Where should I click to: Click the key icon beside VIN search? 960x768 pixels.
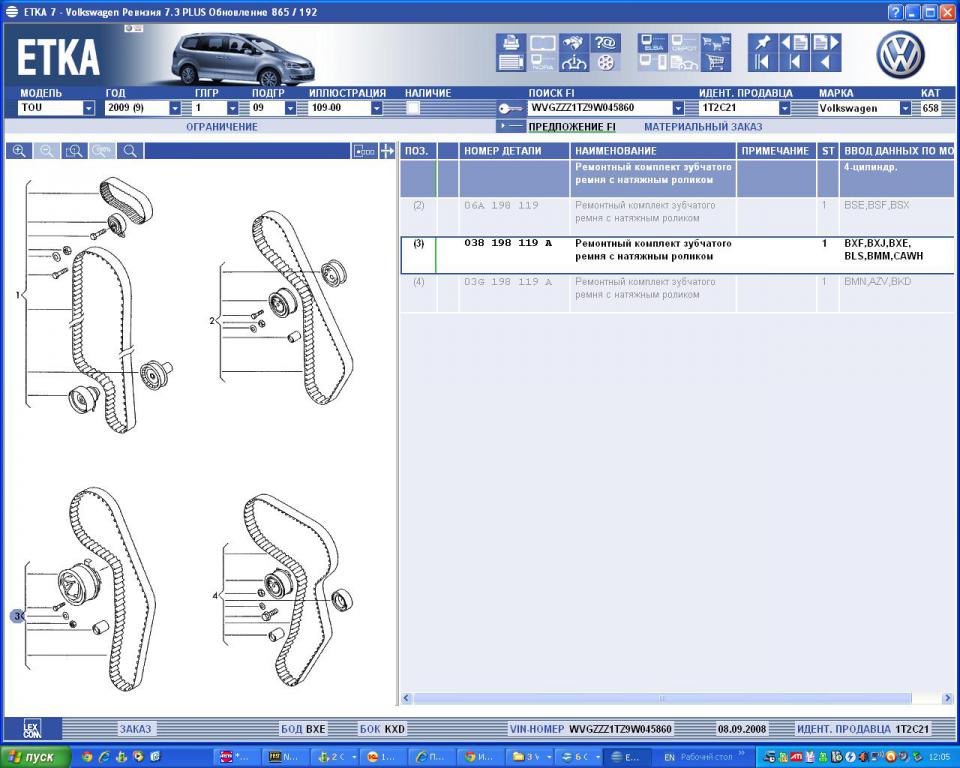tap(511, 108)
